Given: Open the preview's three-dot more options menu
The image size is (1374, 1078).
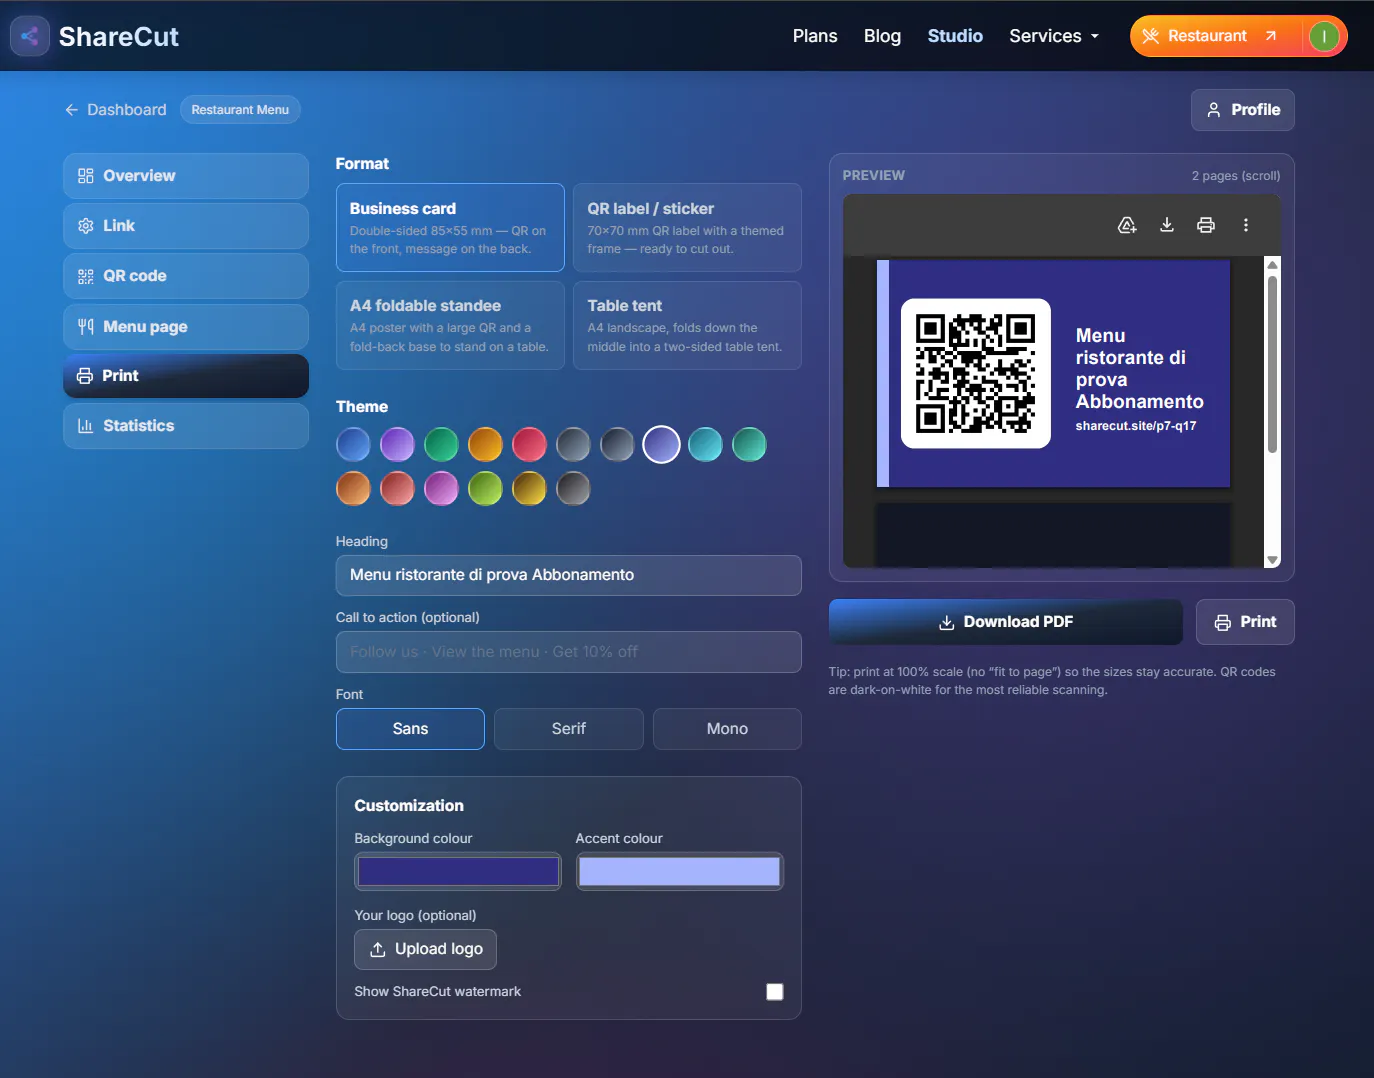Looking at the screenshot, I should pos(1246,225).
